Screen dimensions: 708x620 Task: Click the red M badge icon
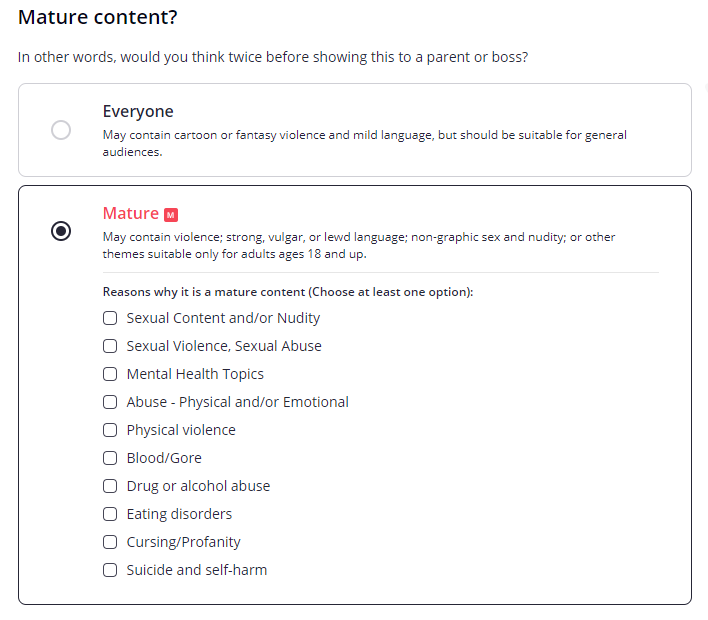click(x=171, y=214)
